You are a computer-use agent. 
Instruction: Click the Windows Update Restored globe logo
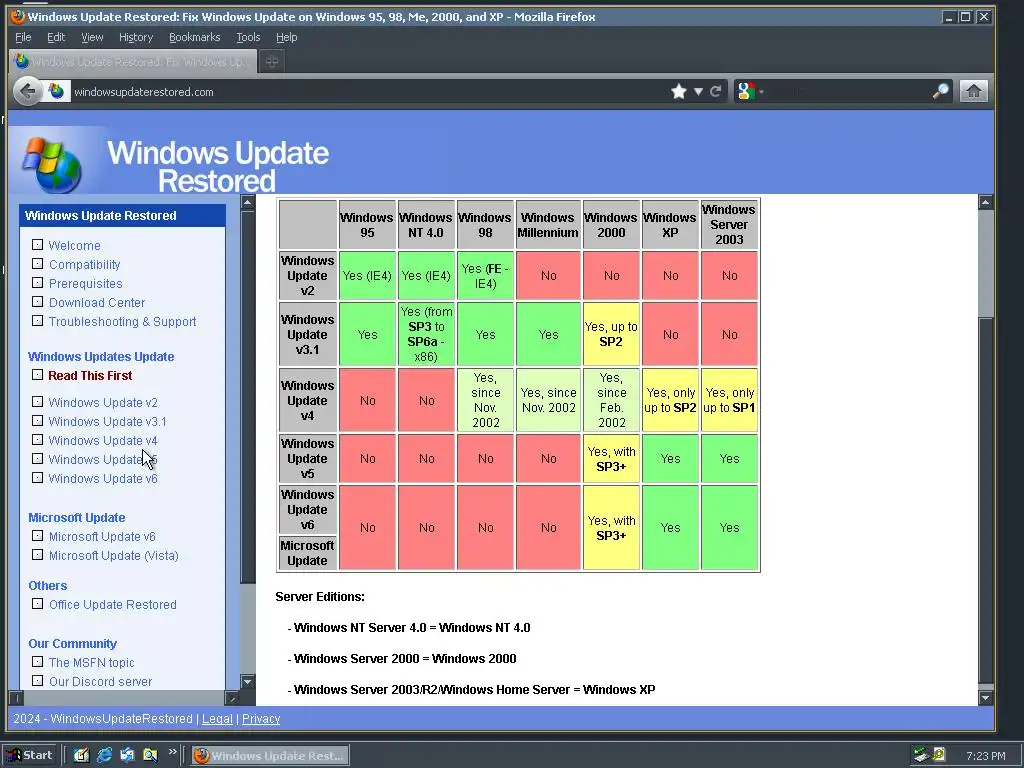[x=52, y=165]
